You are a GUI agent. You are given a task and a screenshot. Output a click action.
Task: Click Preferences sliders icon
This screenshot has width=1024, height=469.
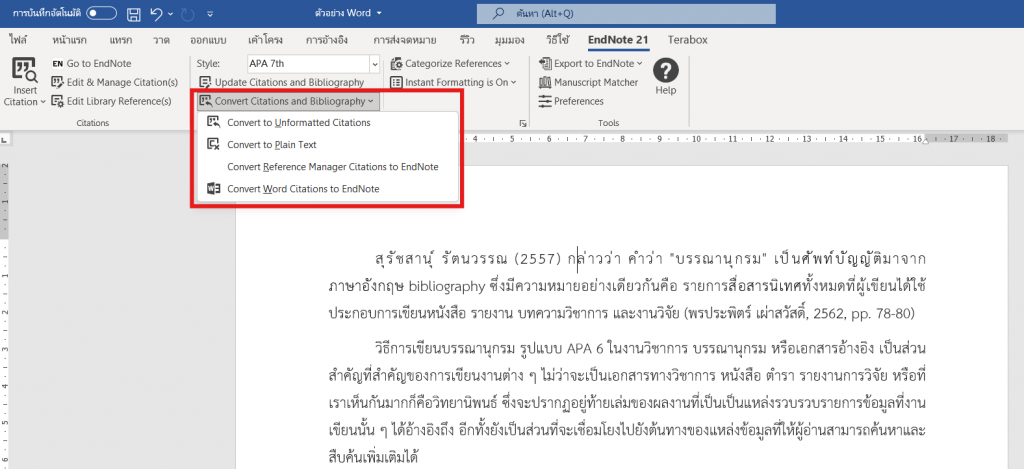pos(545,101)
